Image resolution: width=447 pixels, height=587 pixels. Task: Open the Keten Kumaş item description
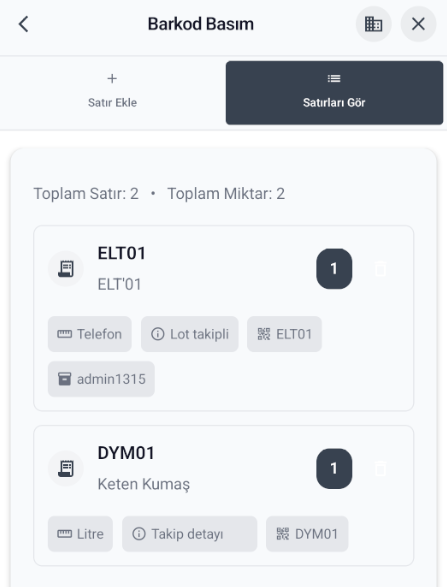(144, 484)
